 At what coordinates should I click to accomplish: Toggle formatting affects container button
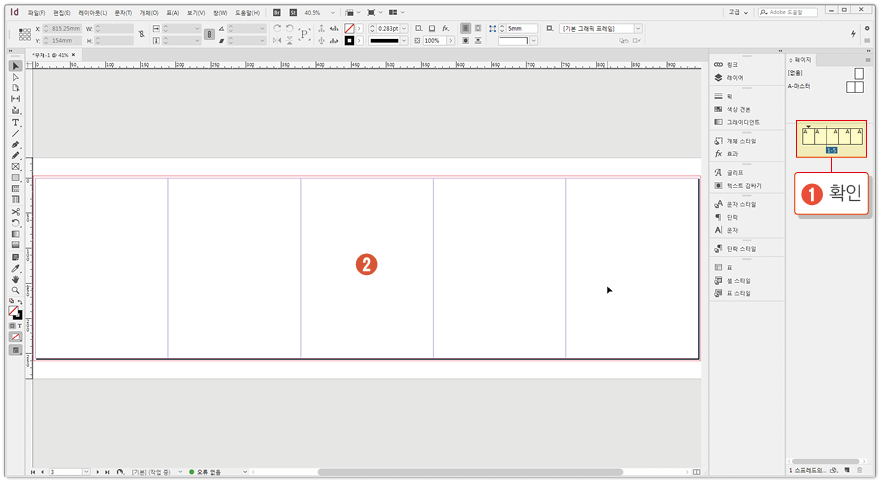click(12, 326)
